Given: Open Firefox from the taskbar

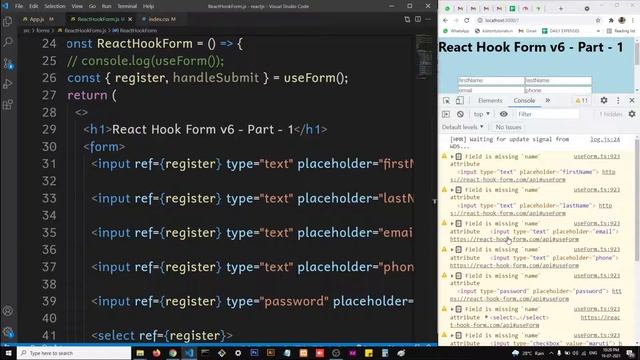Looking at the screenshot, I should tap(156, 353).
